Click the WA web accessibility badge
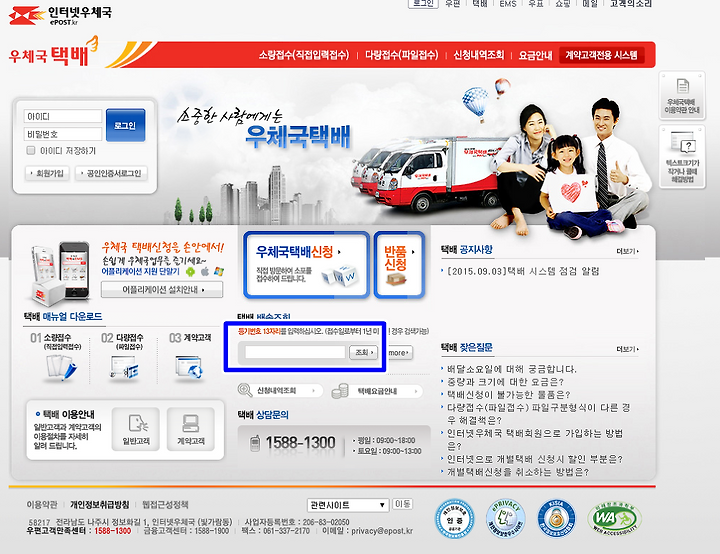The image size is (720, 554). click(614, 519)
